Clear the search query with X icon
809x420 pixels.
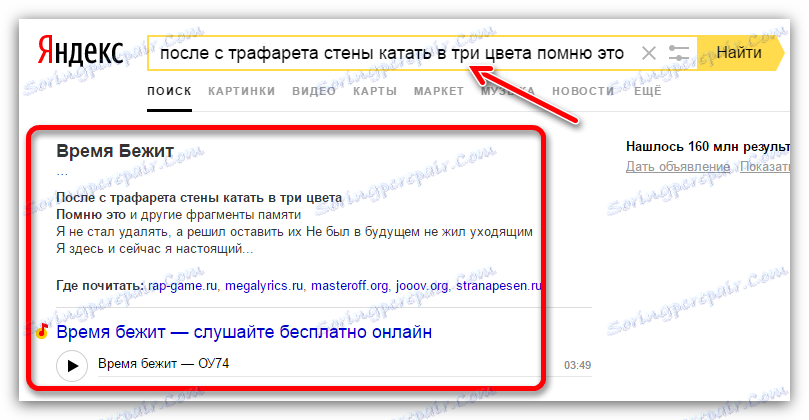point(649,53)
